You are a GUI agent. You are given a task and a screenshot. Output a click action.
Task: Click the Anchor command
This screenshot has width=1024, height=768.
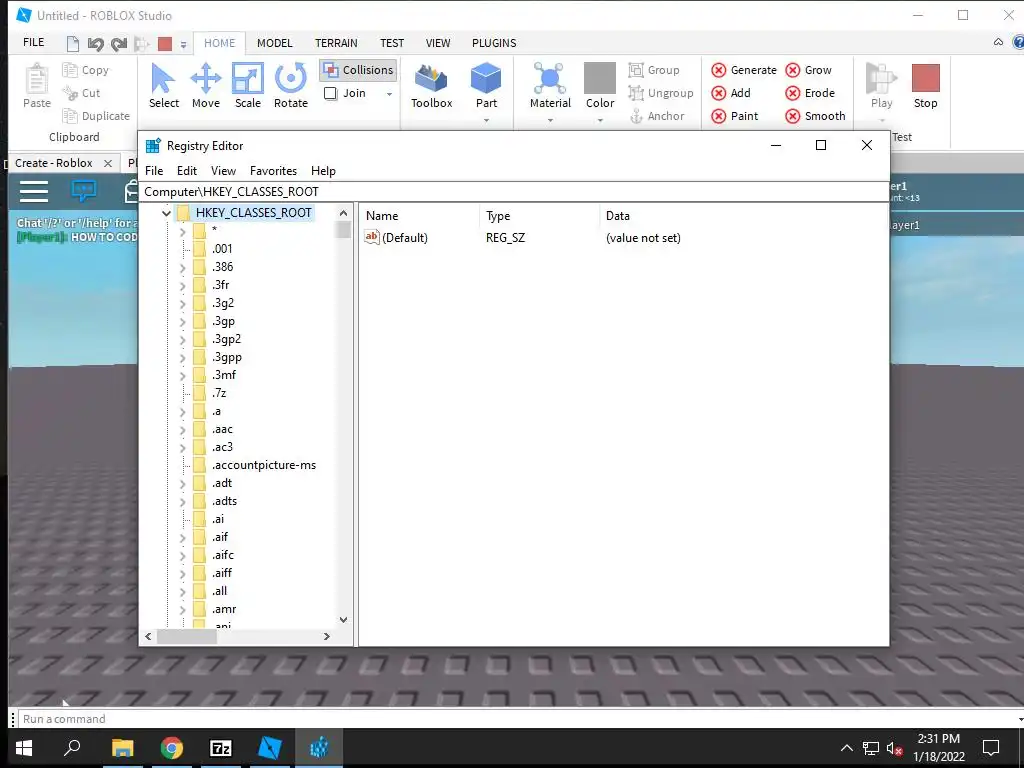(x=656, y=116)
